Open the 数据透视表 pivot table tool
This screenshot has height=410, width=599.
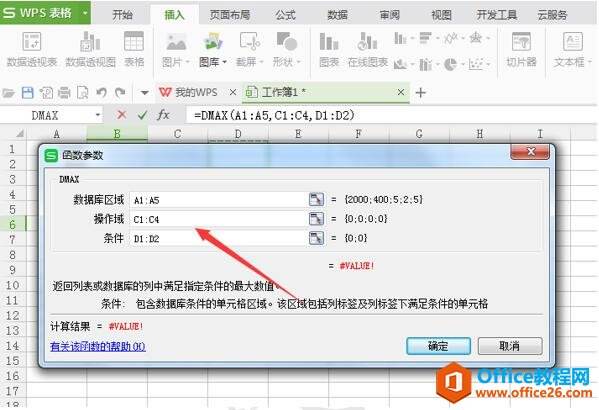pos(32,49)
